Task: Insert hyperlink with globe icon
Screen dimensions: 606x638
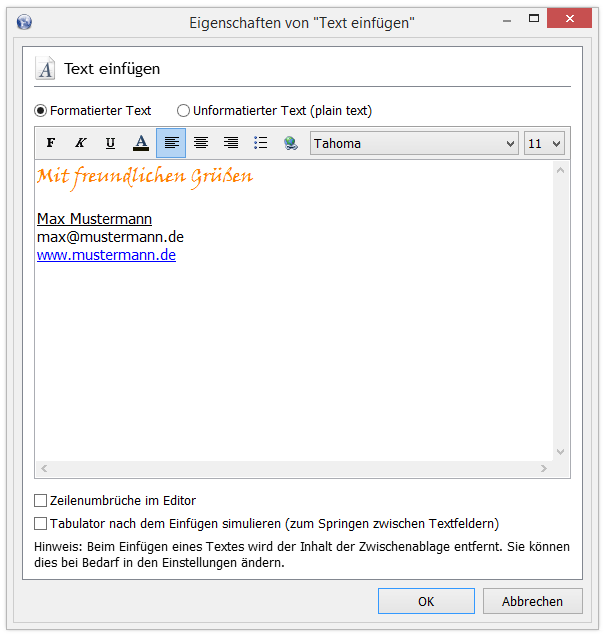Action: [291, 143]
